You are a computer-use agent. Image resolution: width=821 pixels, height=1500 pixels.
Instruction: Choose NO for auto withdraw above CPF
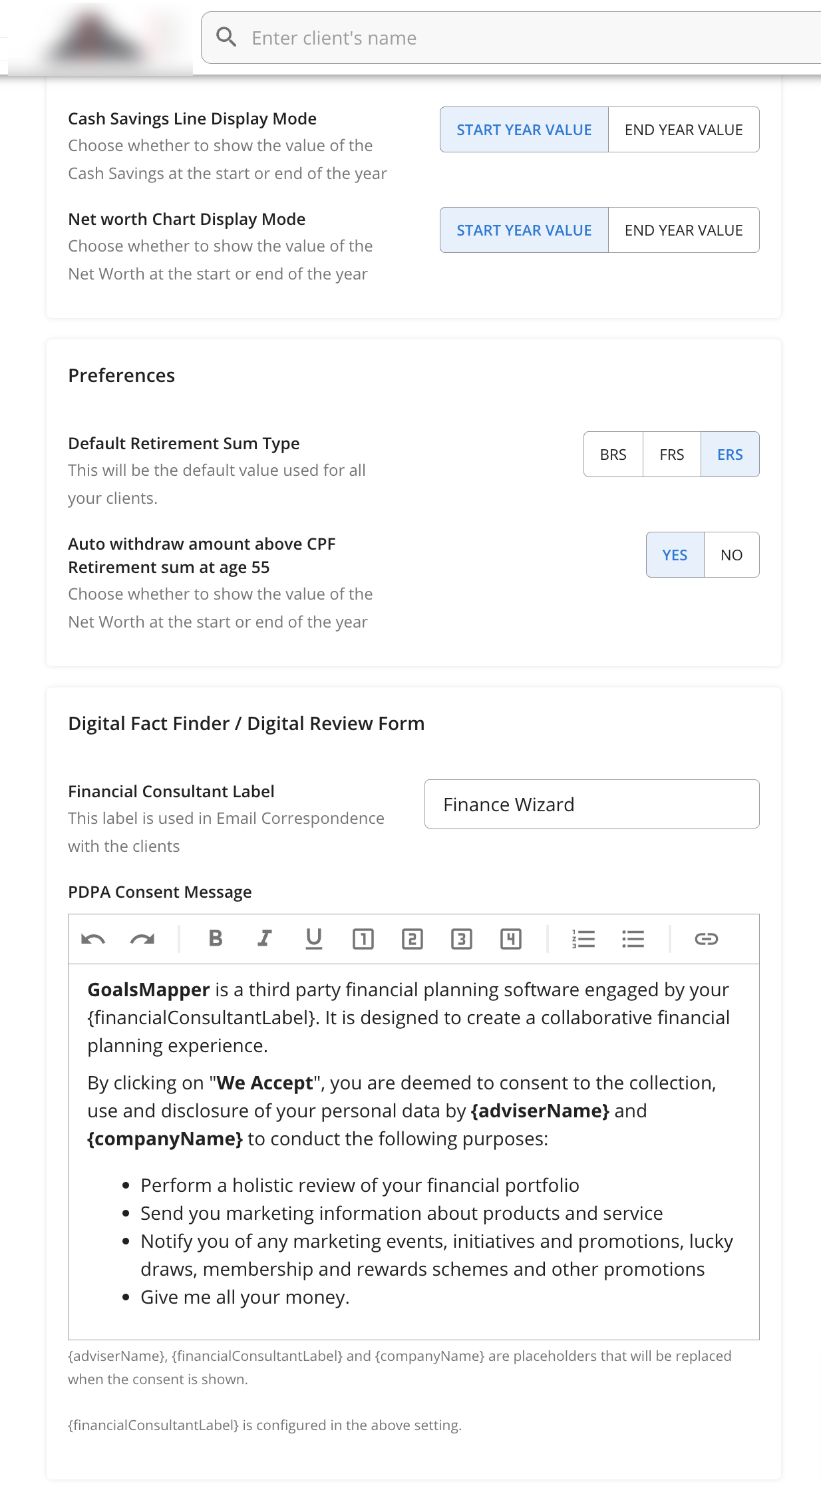click(x=732, y=555)
